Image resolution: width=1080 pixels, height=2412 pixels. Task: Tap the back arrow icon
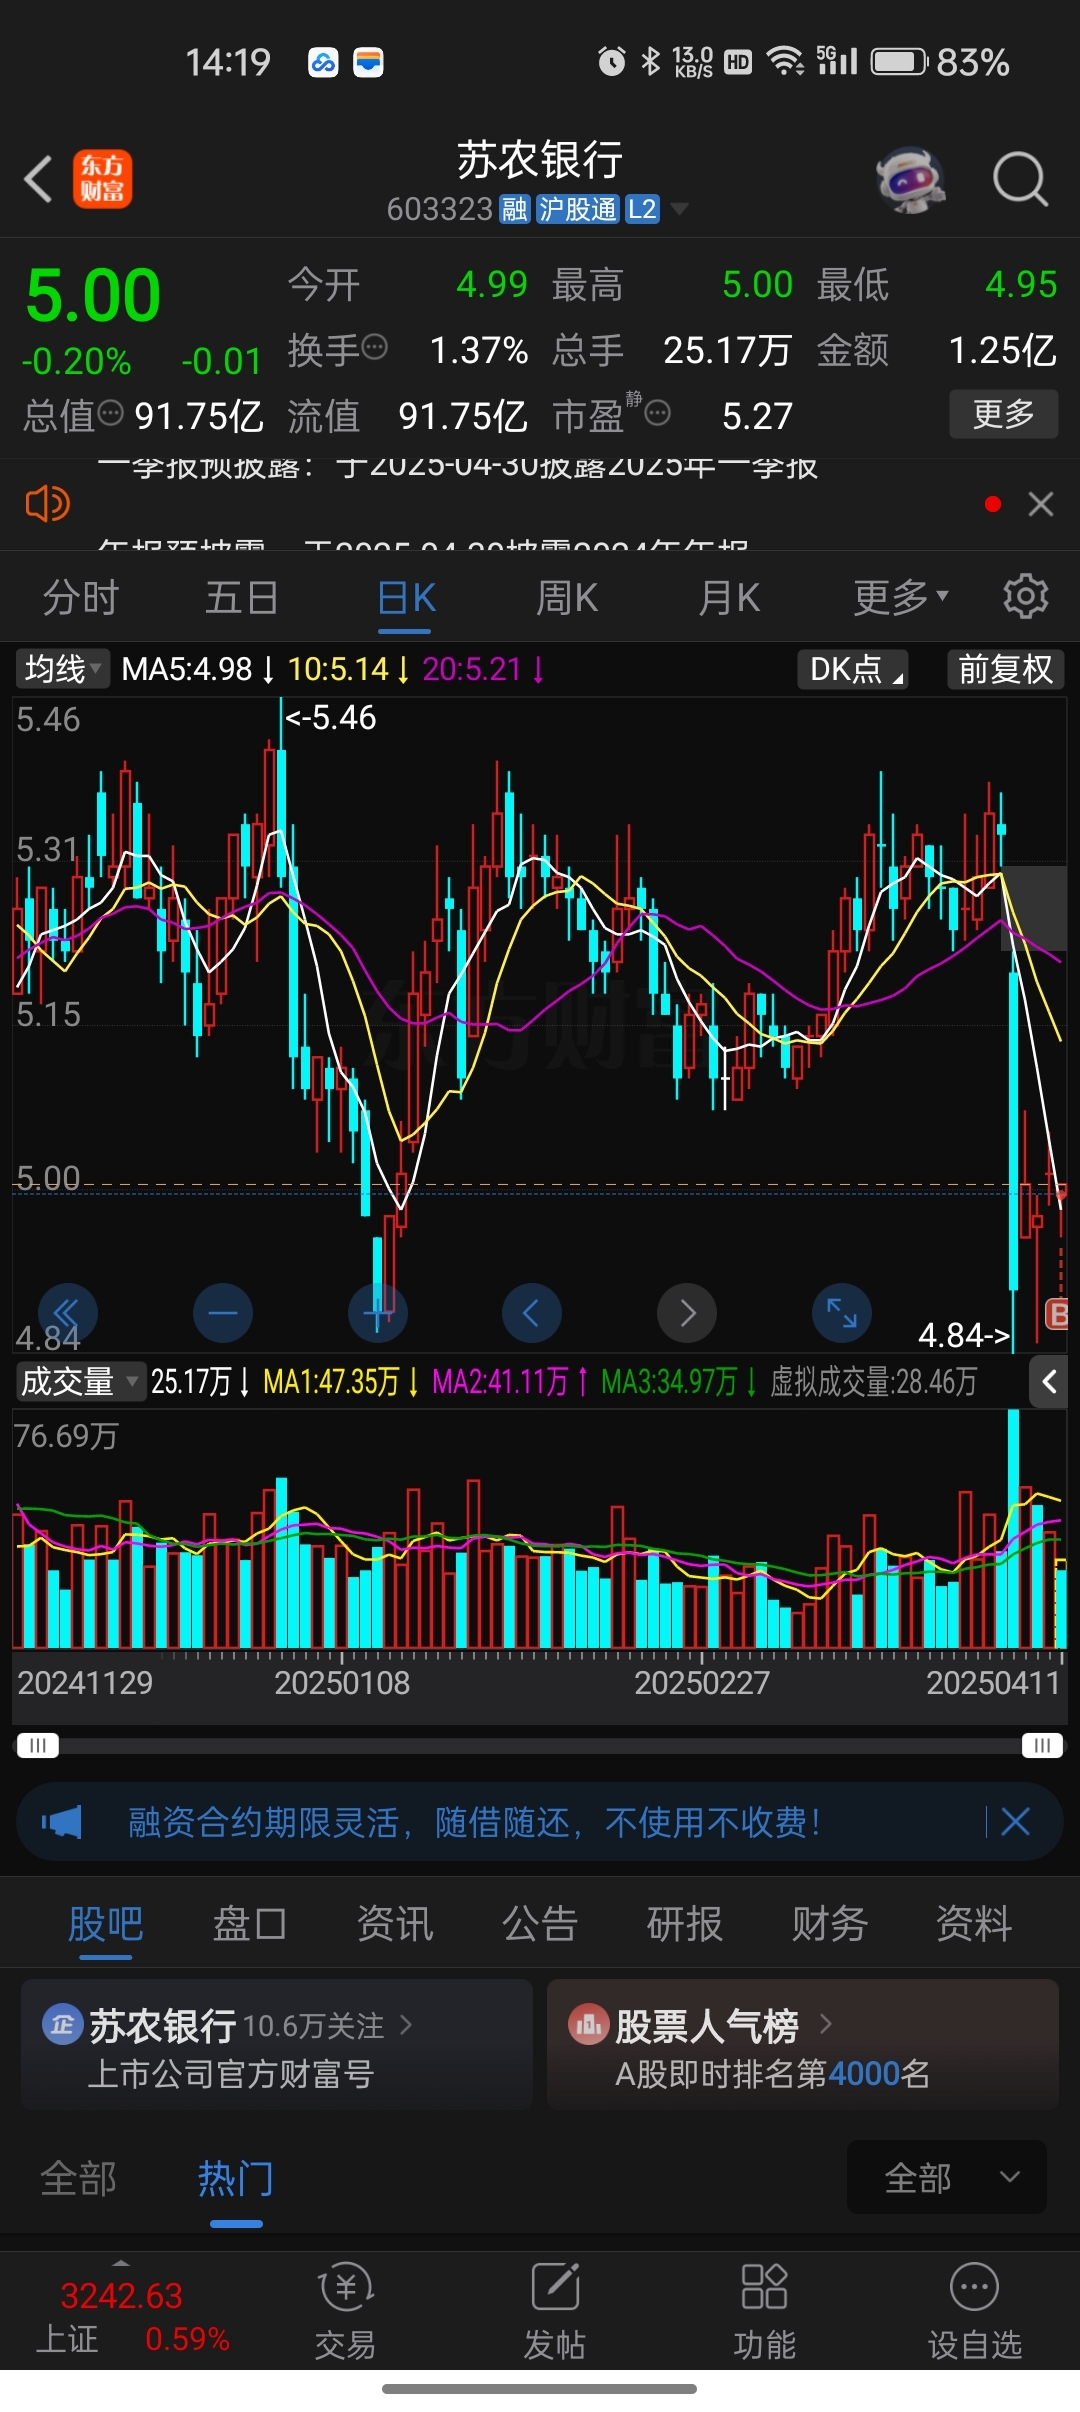[x=38, y=180]
